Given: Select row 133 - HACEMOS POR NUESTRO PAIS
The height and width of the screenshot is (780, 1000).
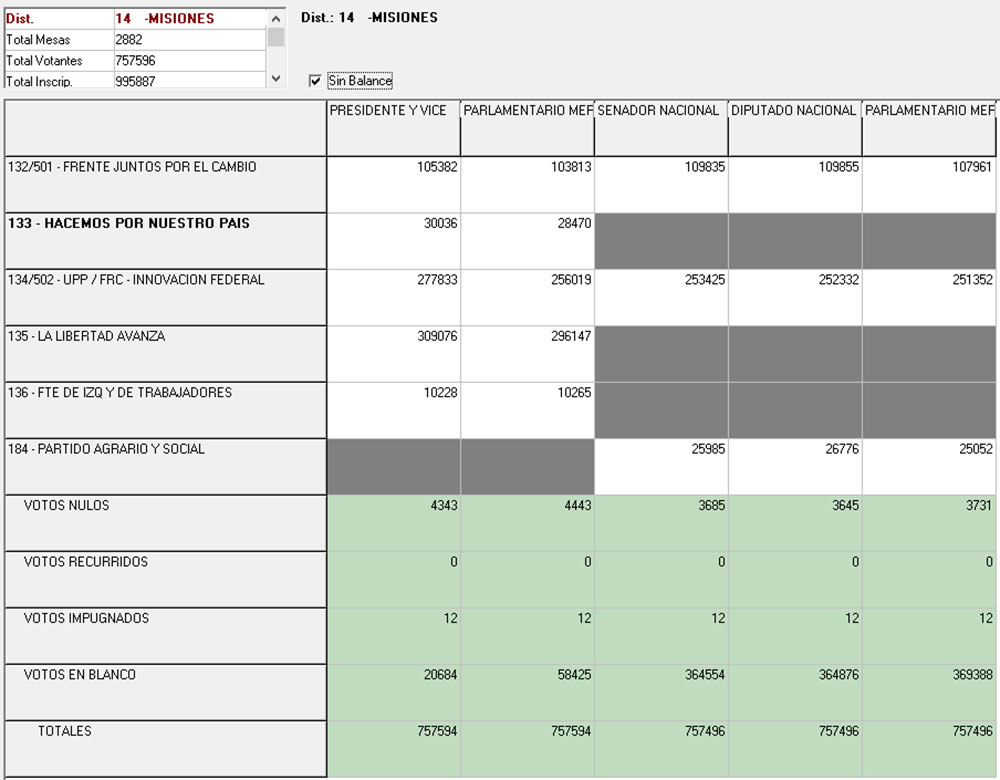Looking at the screenshot, I should [x=165, y=240].
